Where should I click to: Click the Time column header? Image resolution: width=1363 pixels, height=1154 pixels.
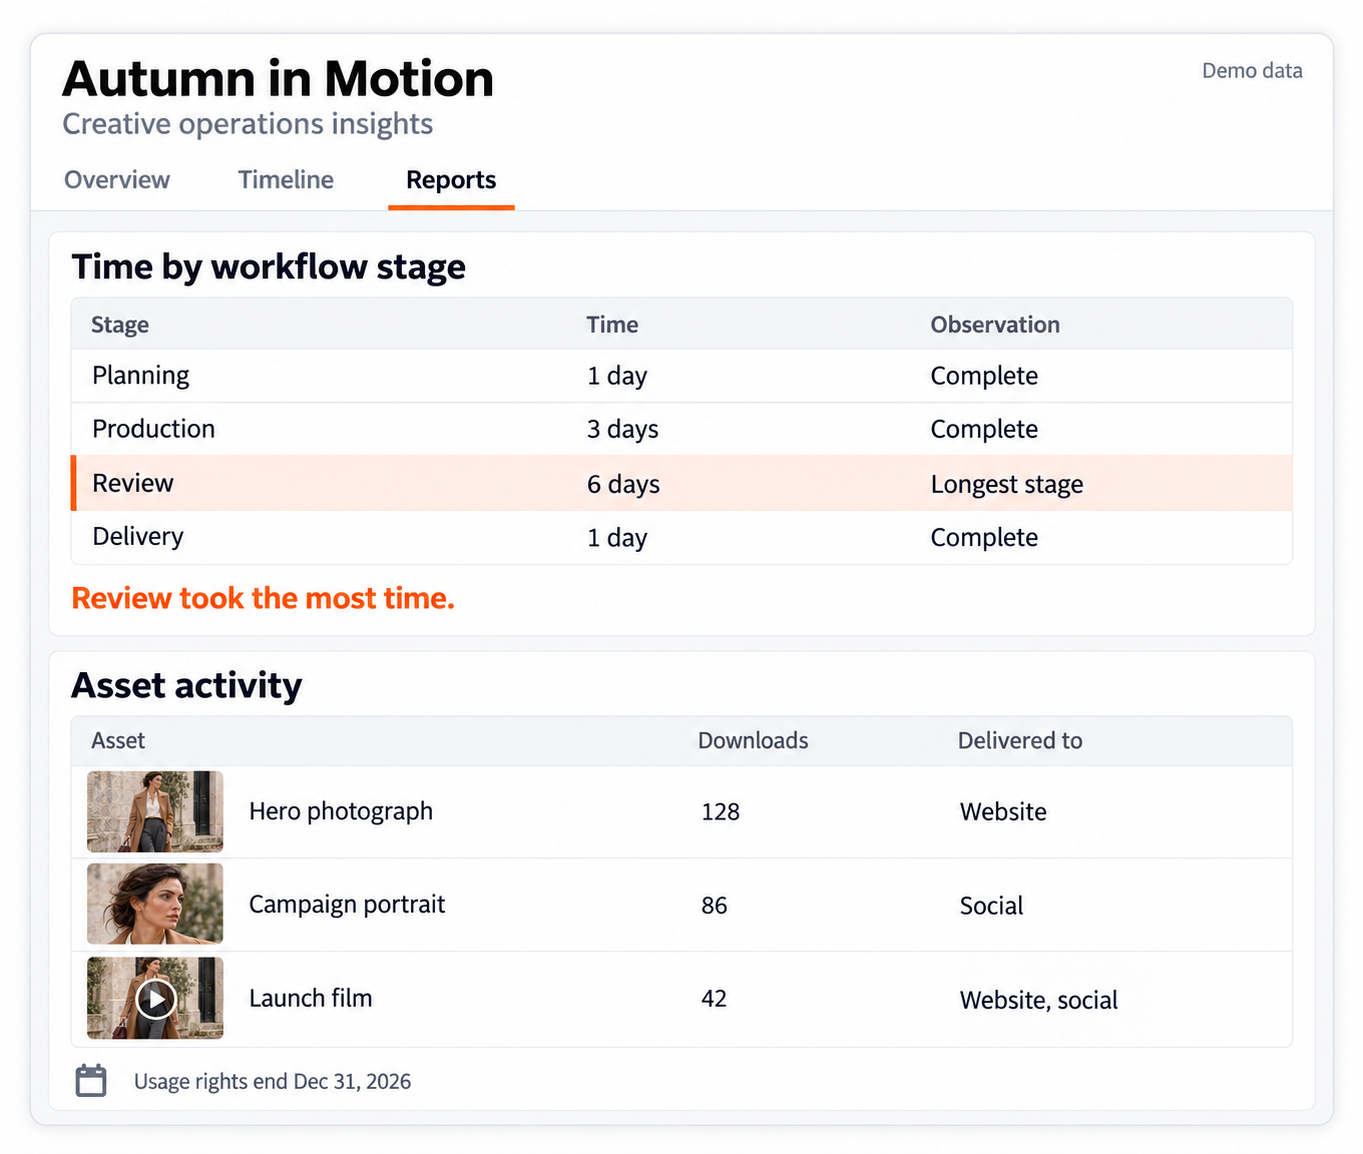[x=612, y=325]
